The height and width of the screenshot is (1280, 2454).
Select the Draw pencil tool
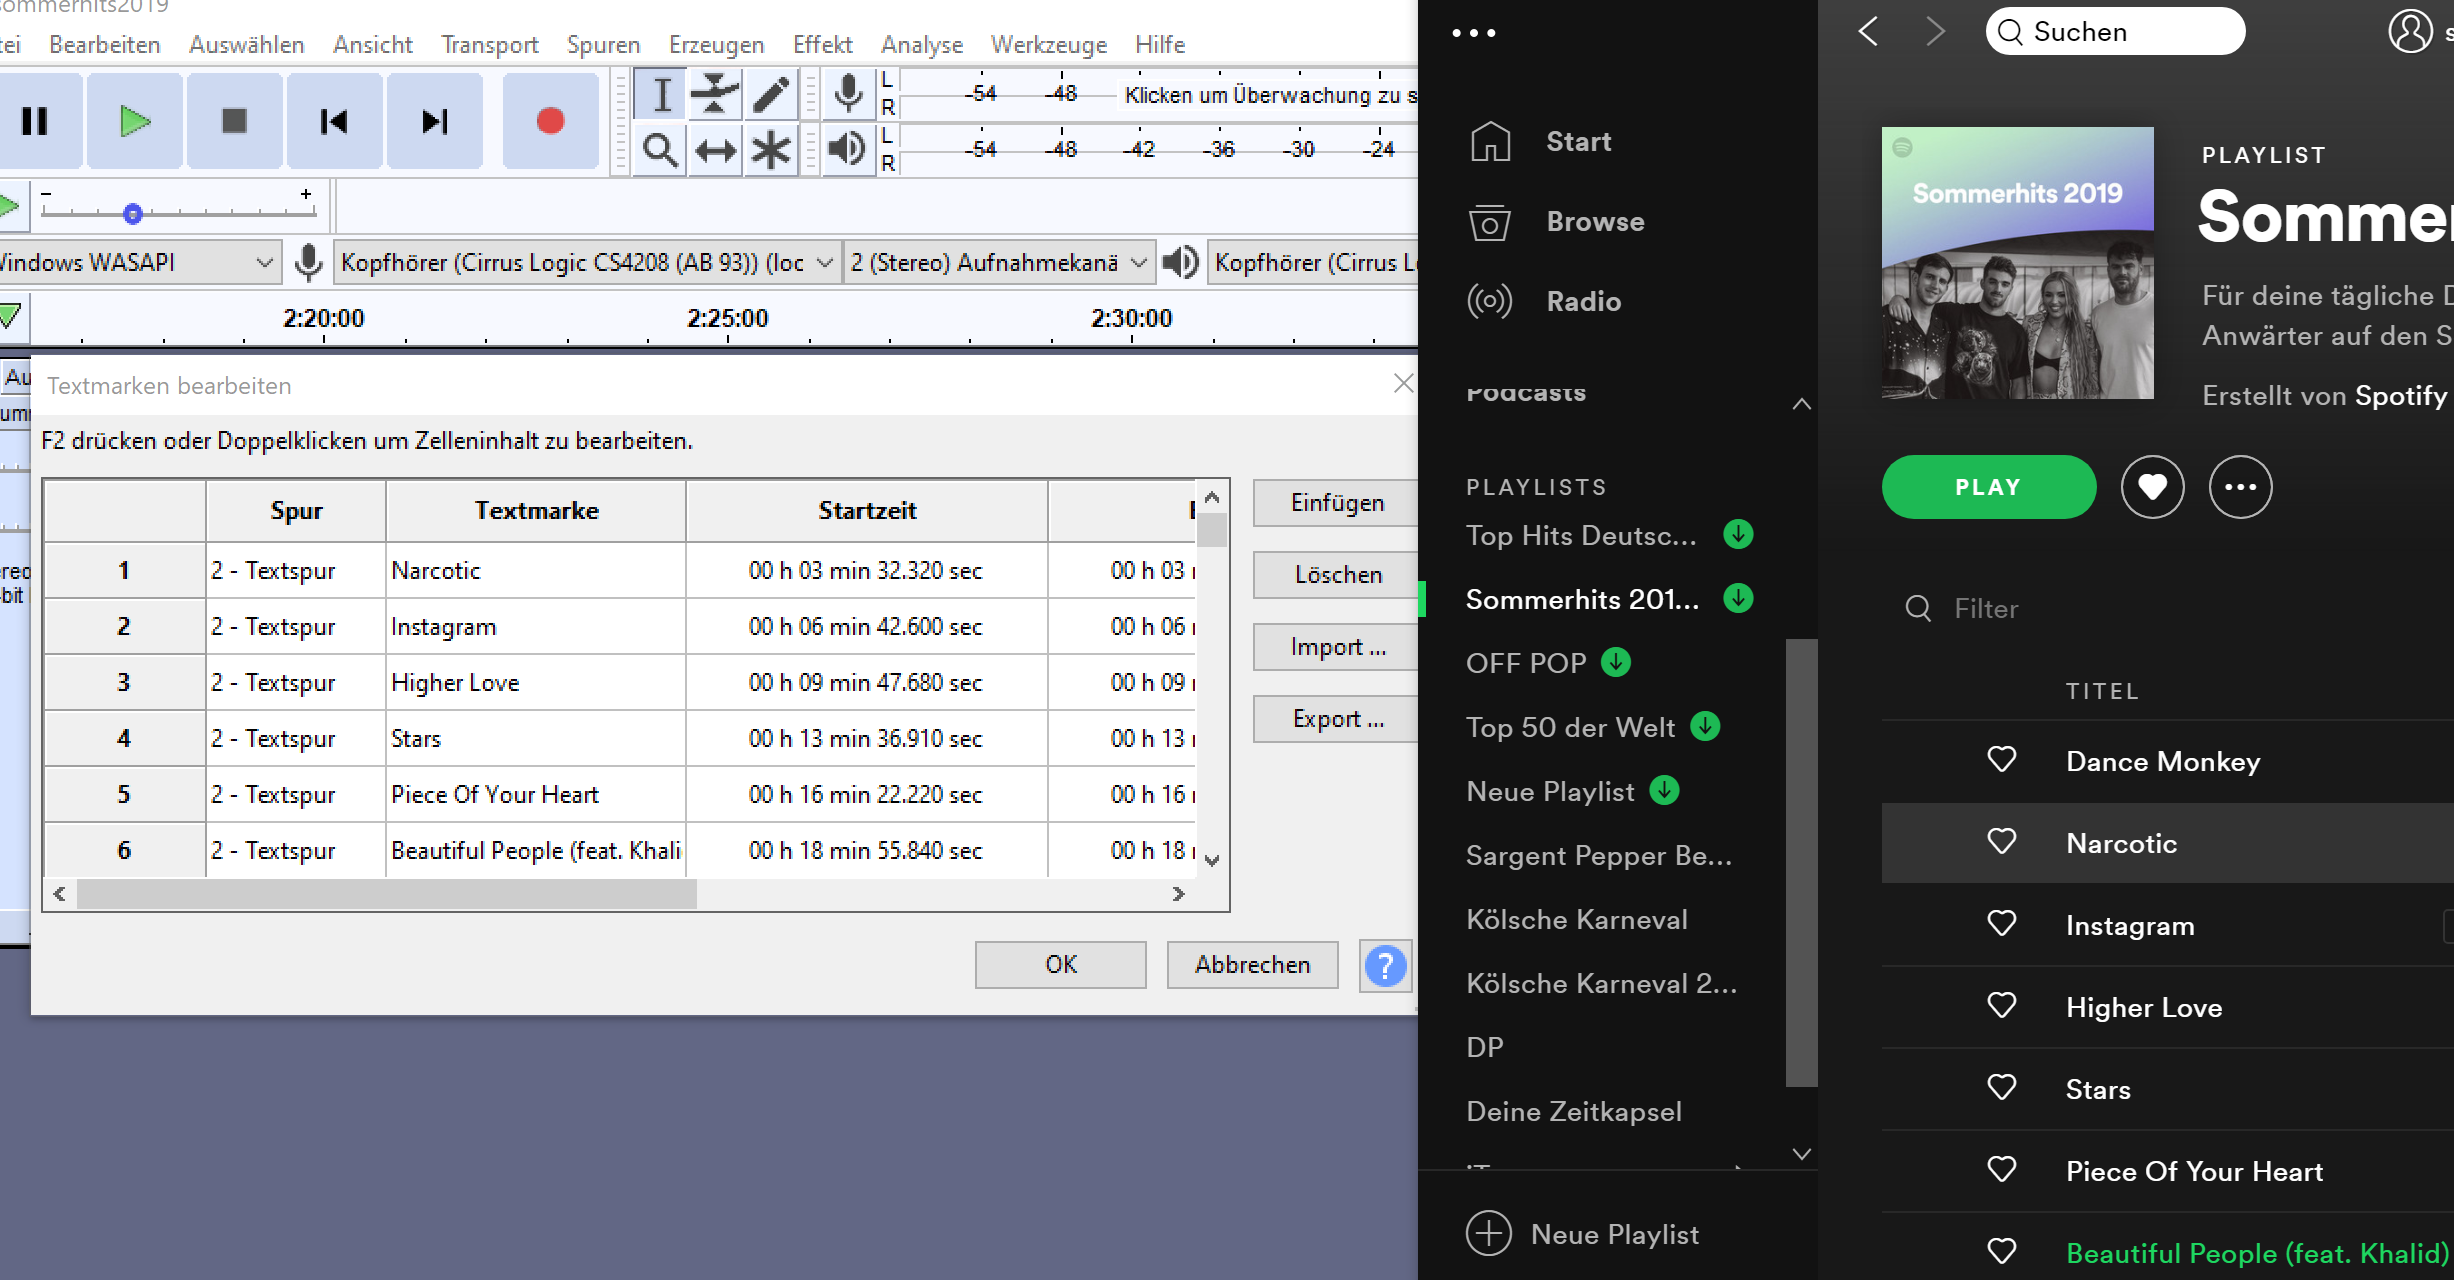click(x=771, y=95)
